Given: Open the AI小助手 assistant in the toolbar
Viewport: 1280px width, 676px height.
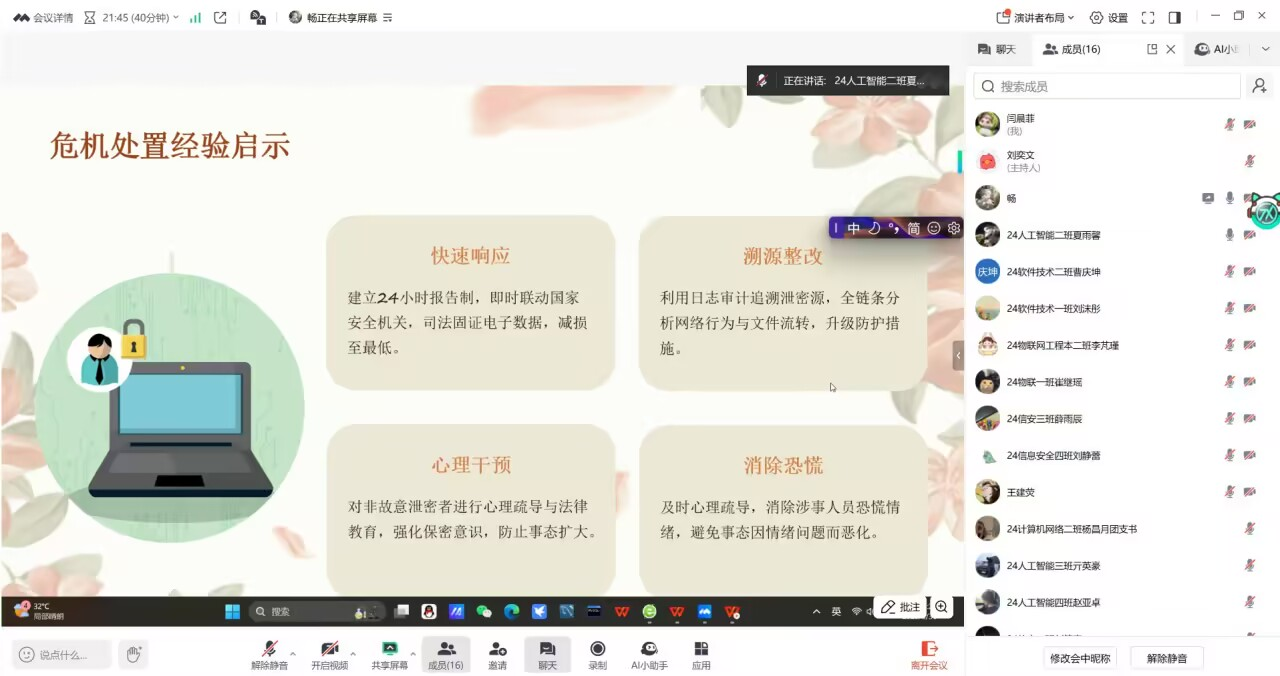Looking at the screenshot, I should coord(649,650).
